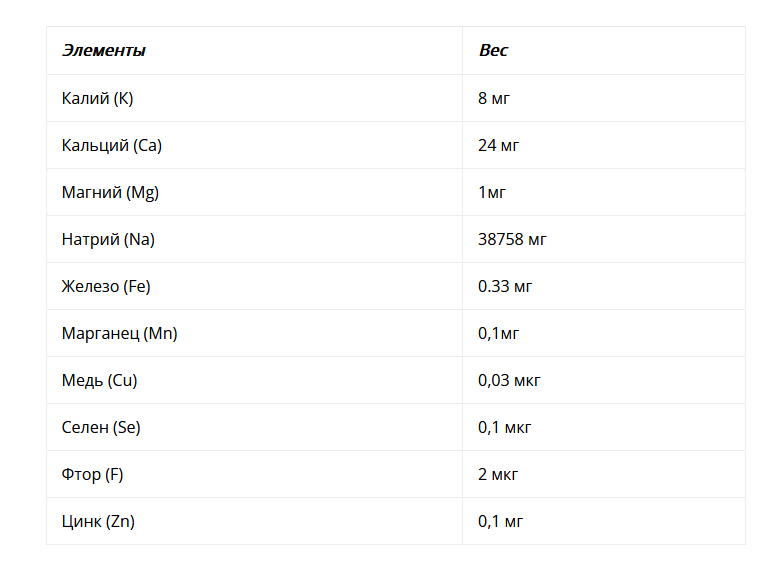776x563 pixels.
Task: Click the 8 мг value
Action: (493, 98)
